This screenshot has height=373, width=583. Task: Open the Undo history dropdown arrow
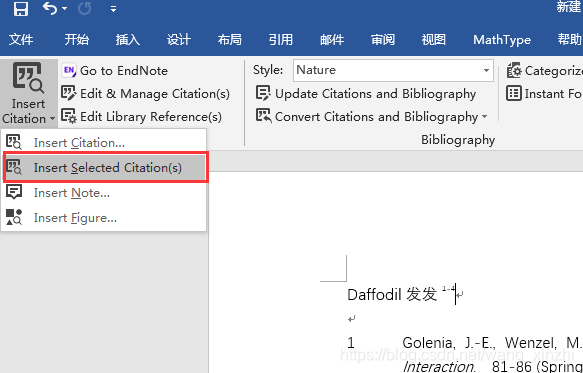(x=65, y=8)
